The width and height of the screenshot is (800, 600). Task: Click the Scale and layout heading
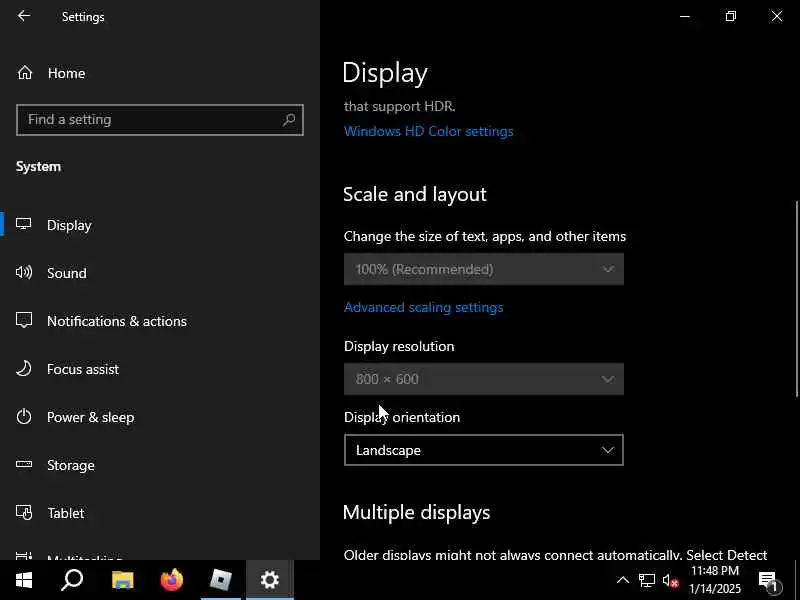pos(415,194)
